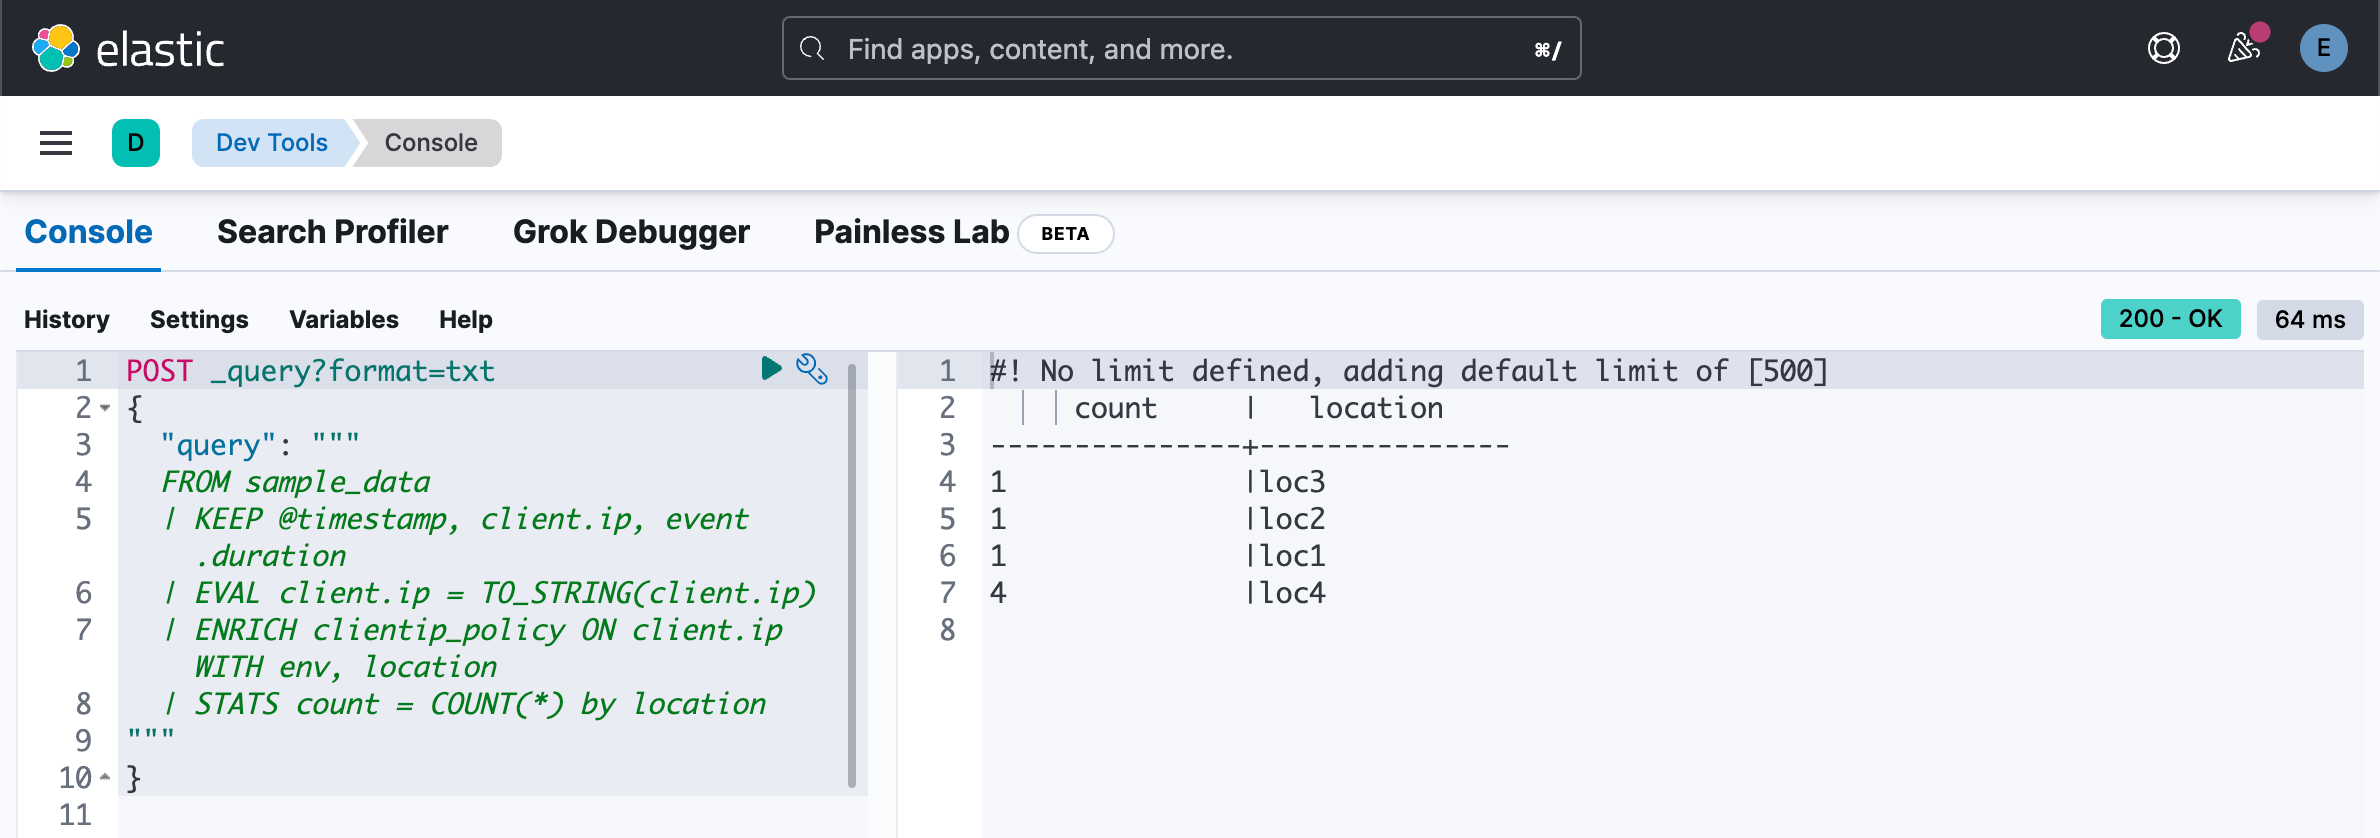Click the Help link in console
2380x838 pixels.
click(x=465, y=319)
